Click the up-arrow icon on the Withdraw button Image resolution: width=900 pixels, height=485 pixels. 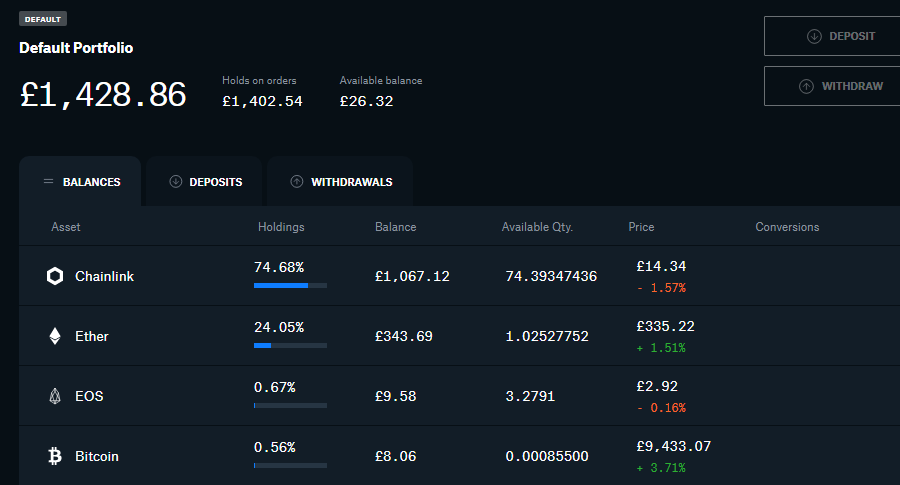tap(806, 86)
